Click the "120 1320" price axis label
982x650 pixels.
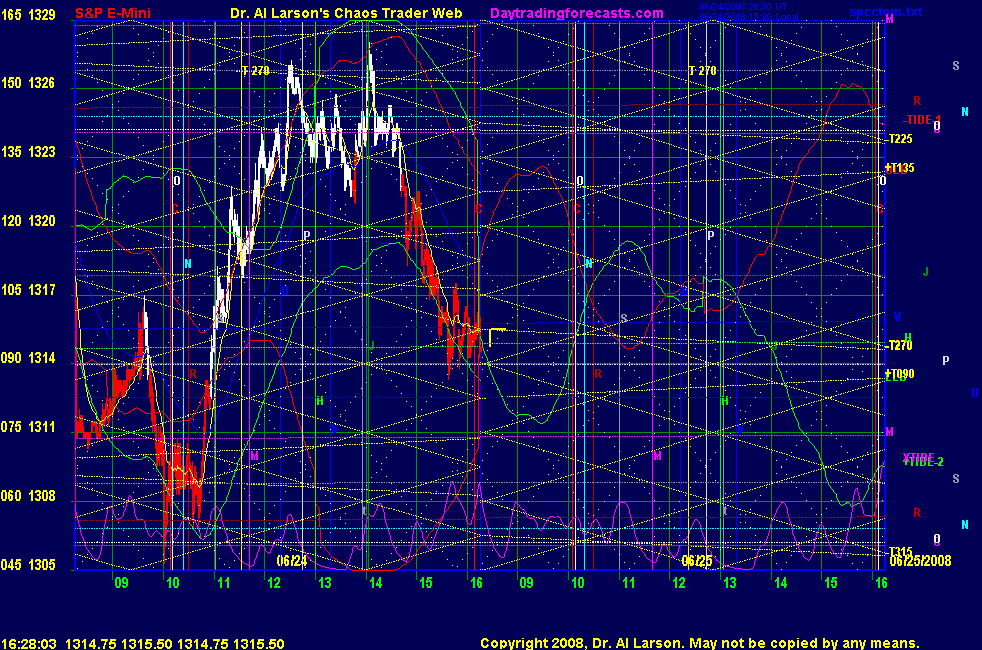tap(28, 221)
